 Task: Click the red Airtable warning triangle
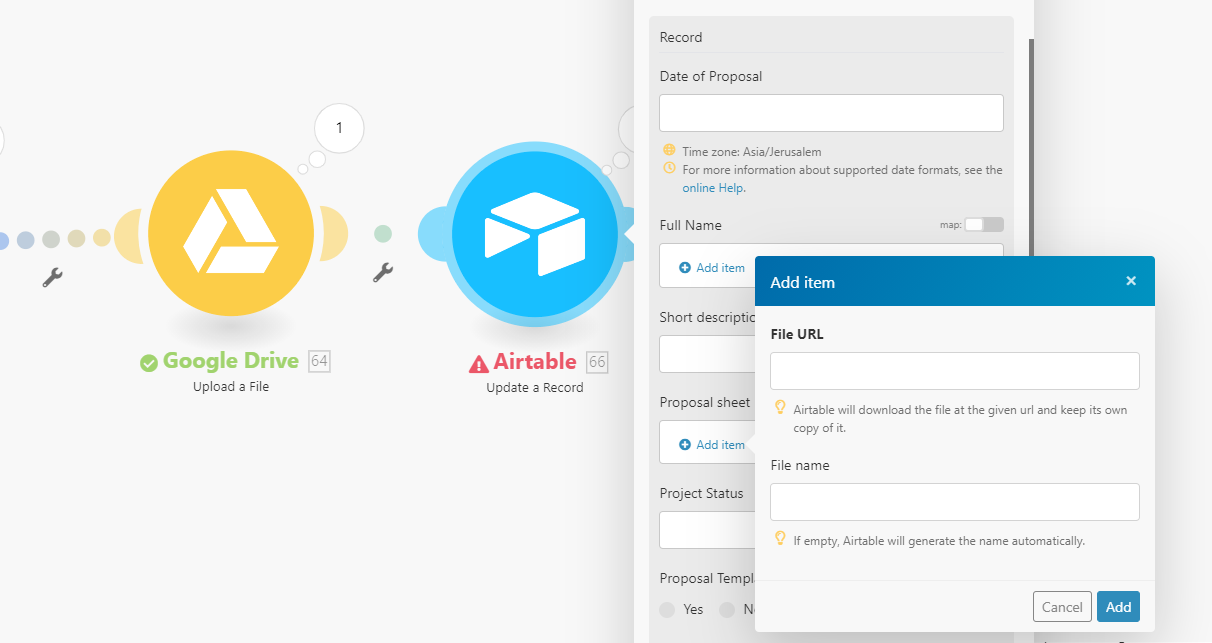tap(479, 364)
